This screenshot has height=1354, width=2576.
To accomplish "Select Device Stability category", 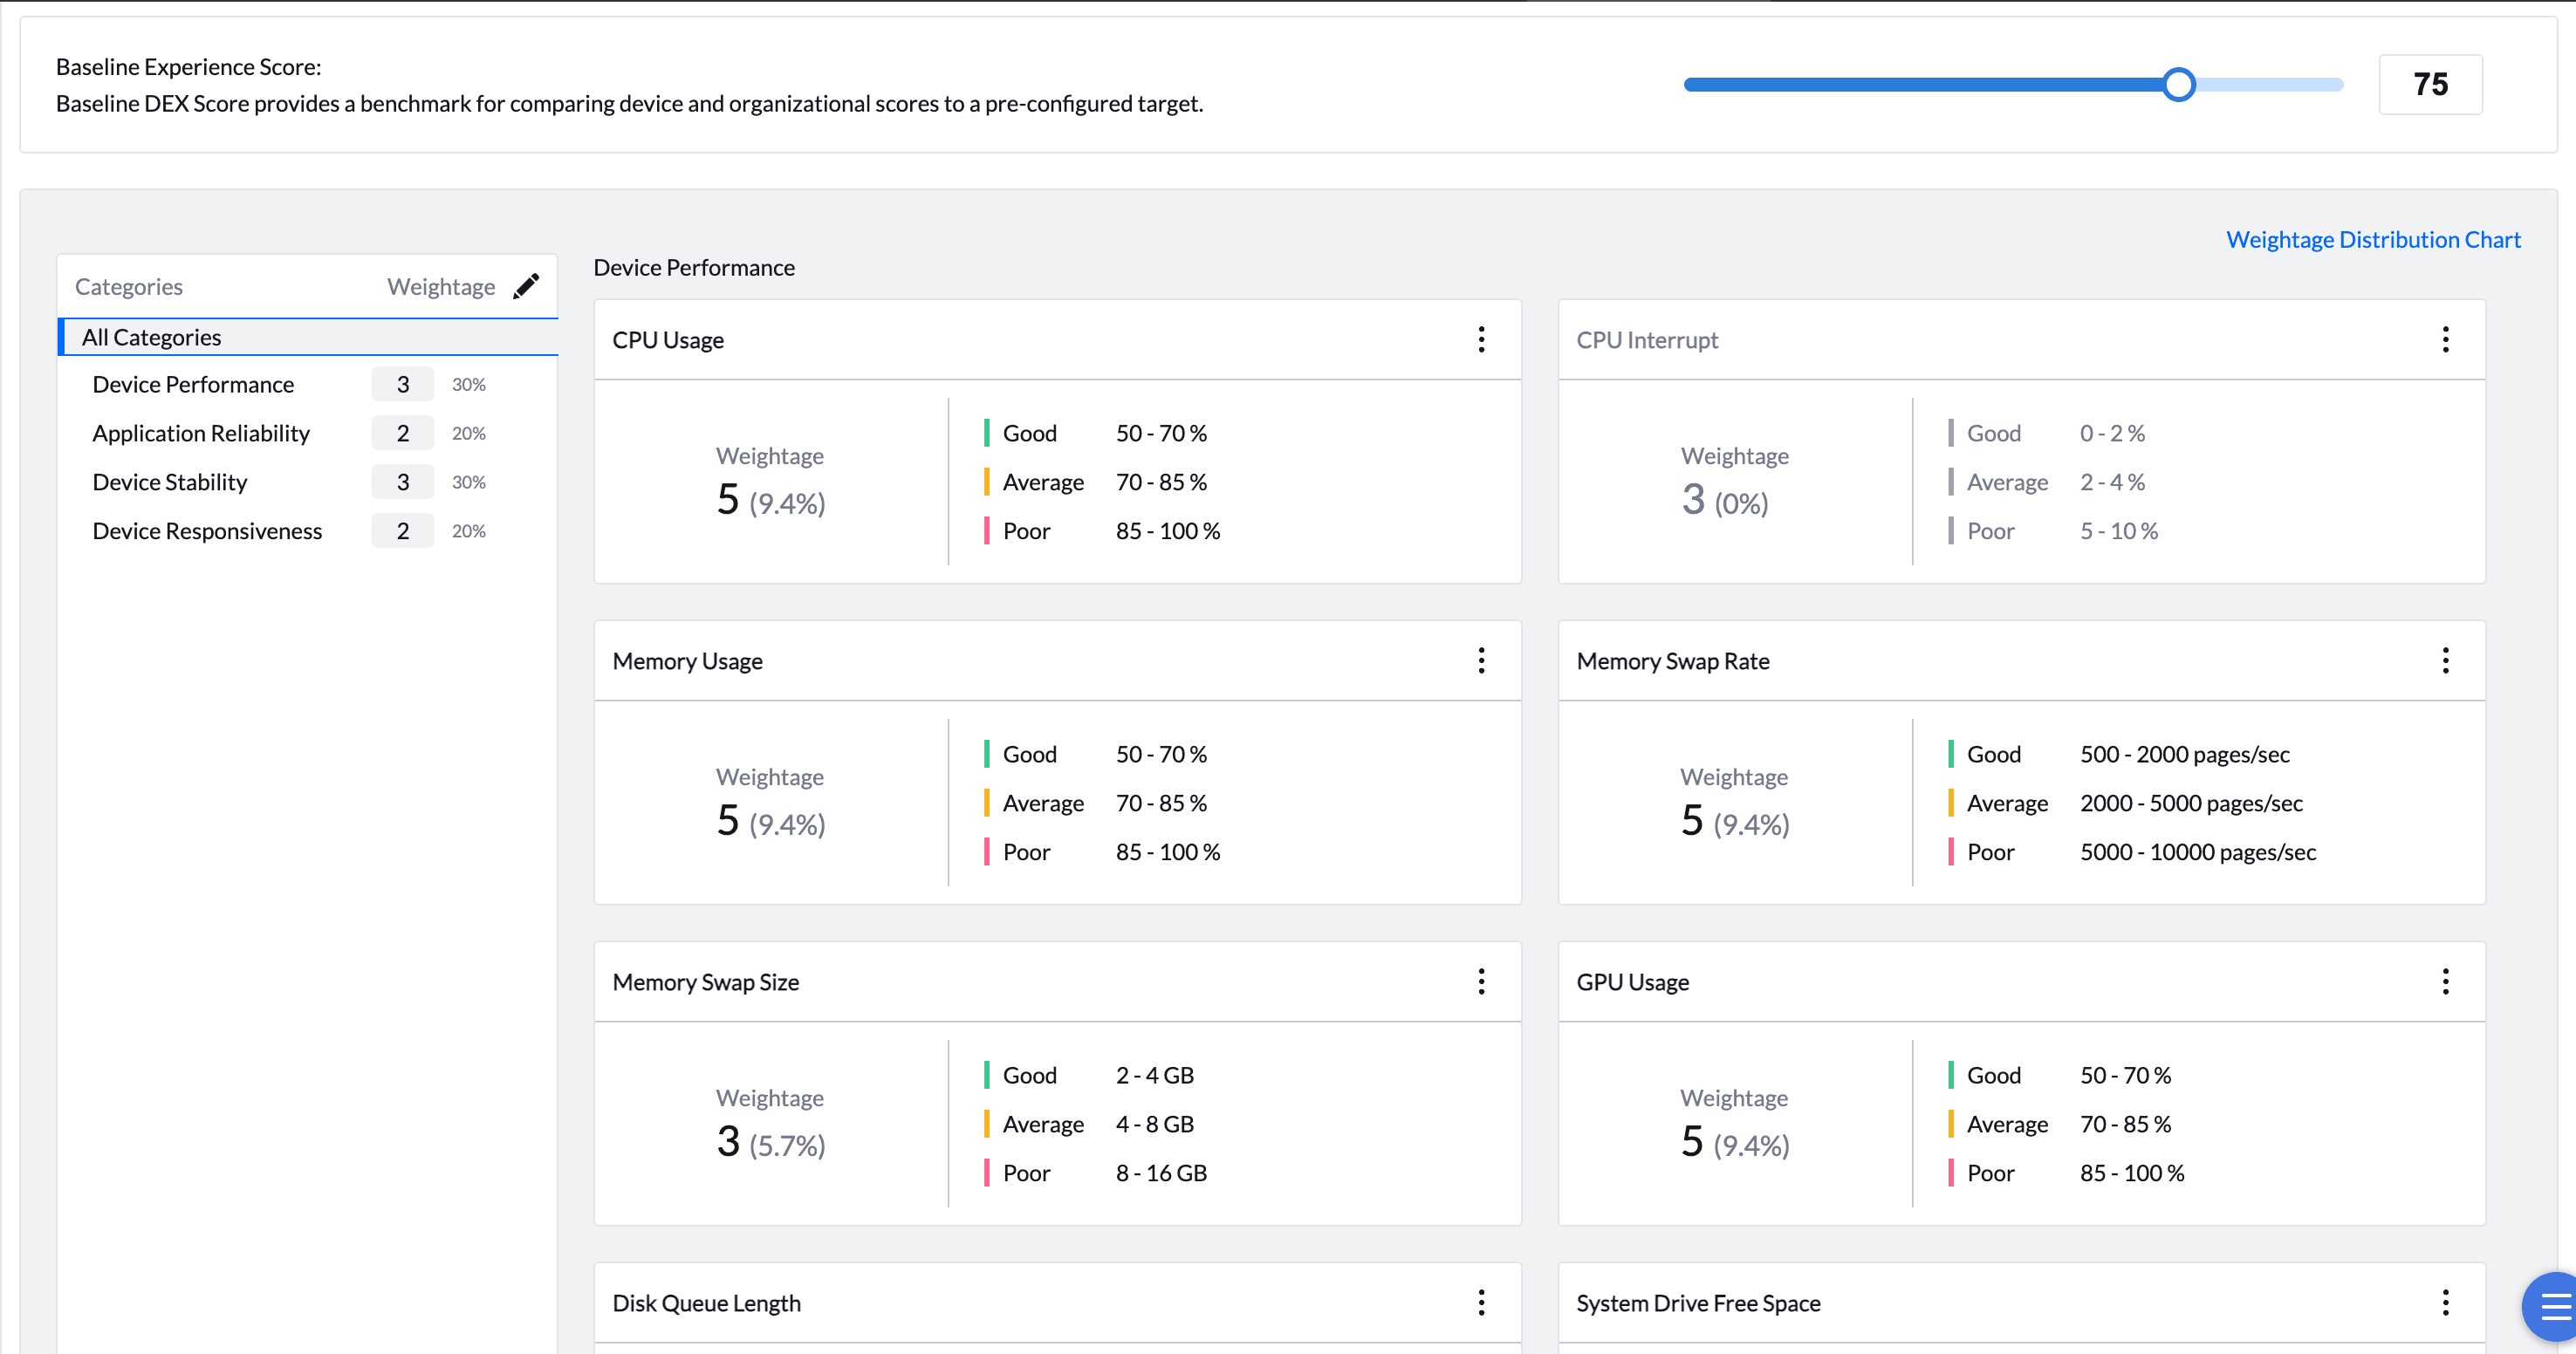I will (170, 482).
